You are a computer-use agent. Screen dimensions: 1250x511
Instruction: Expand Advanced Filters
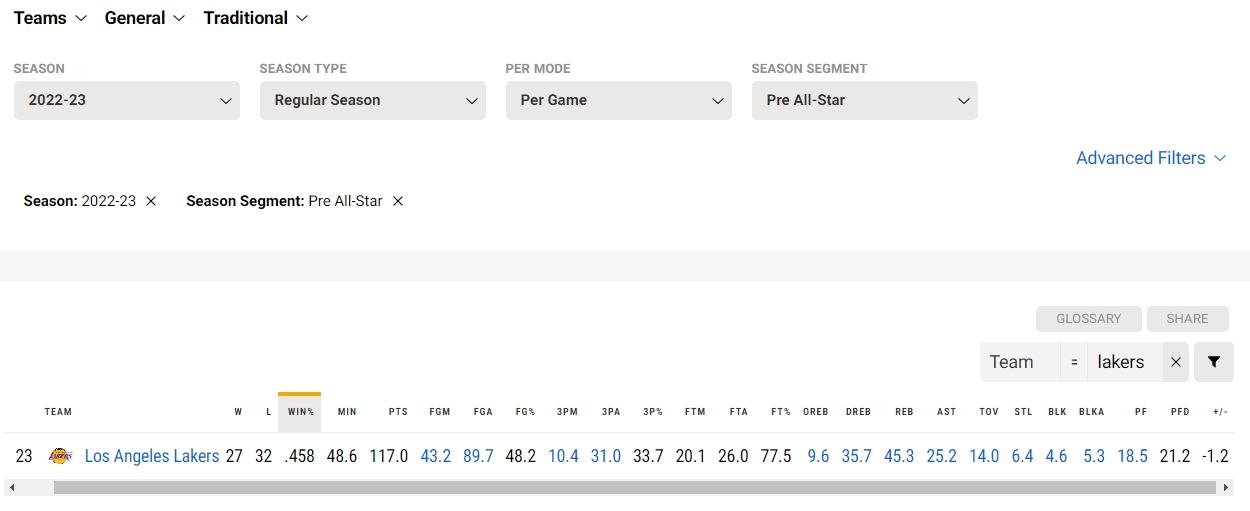pos(1151,158)
